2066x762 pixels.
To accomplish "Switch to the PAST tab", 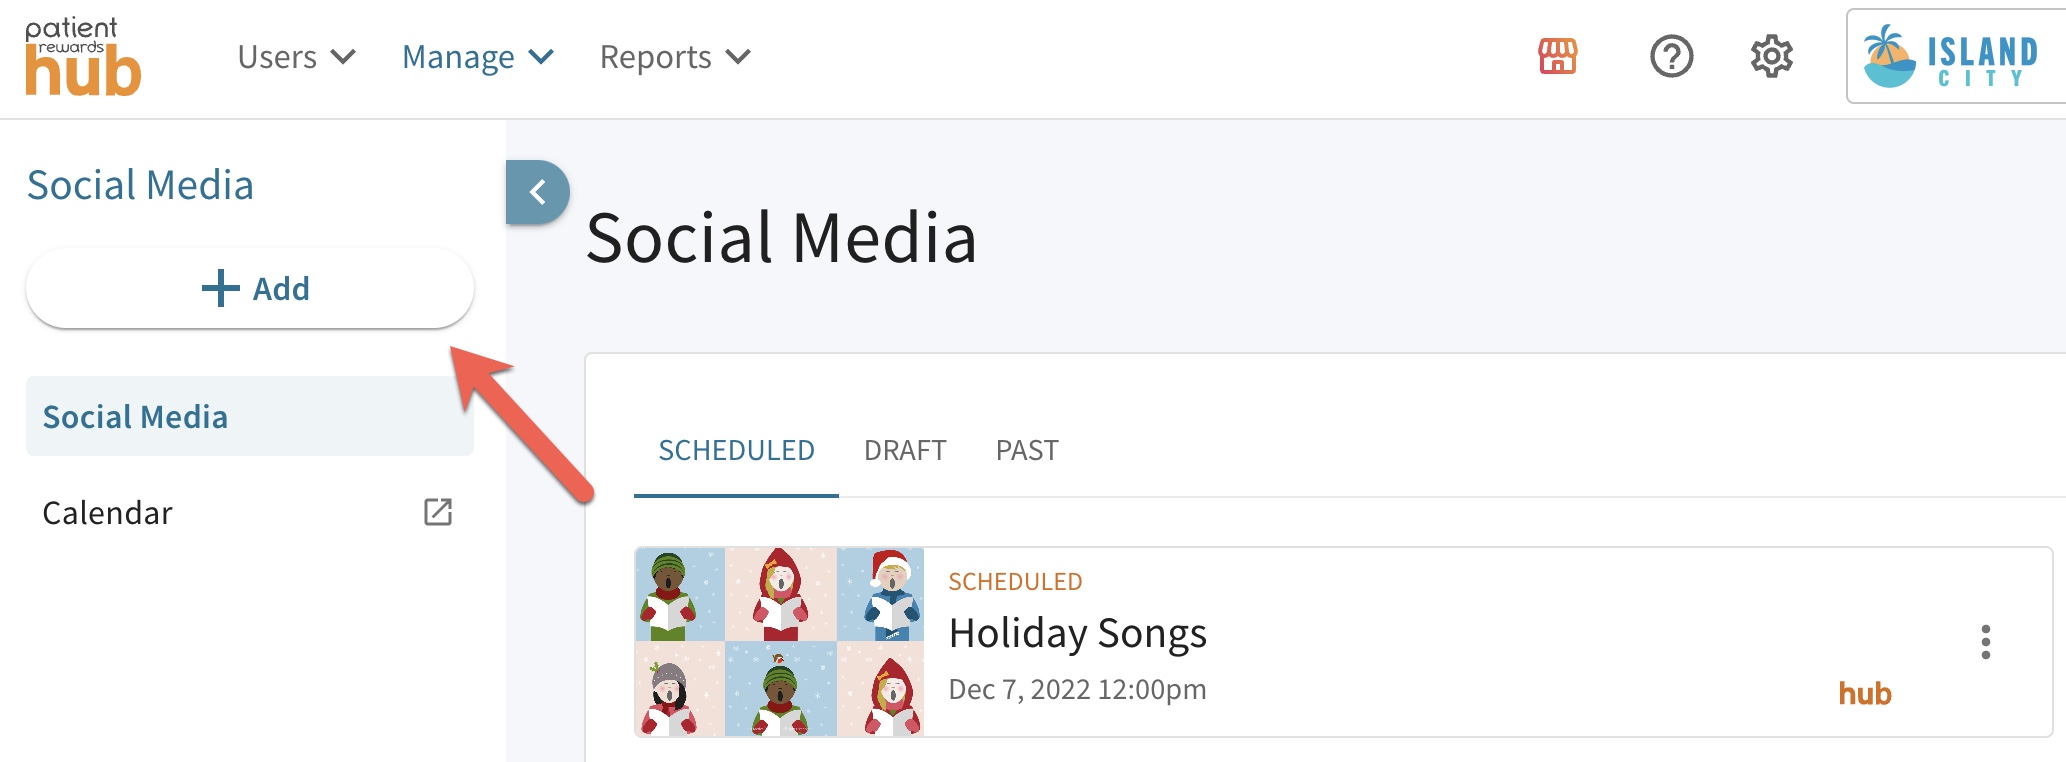I will pos(1027,451).
